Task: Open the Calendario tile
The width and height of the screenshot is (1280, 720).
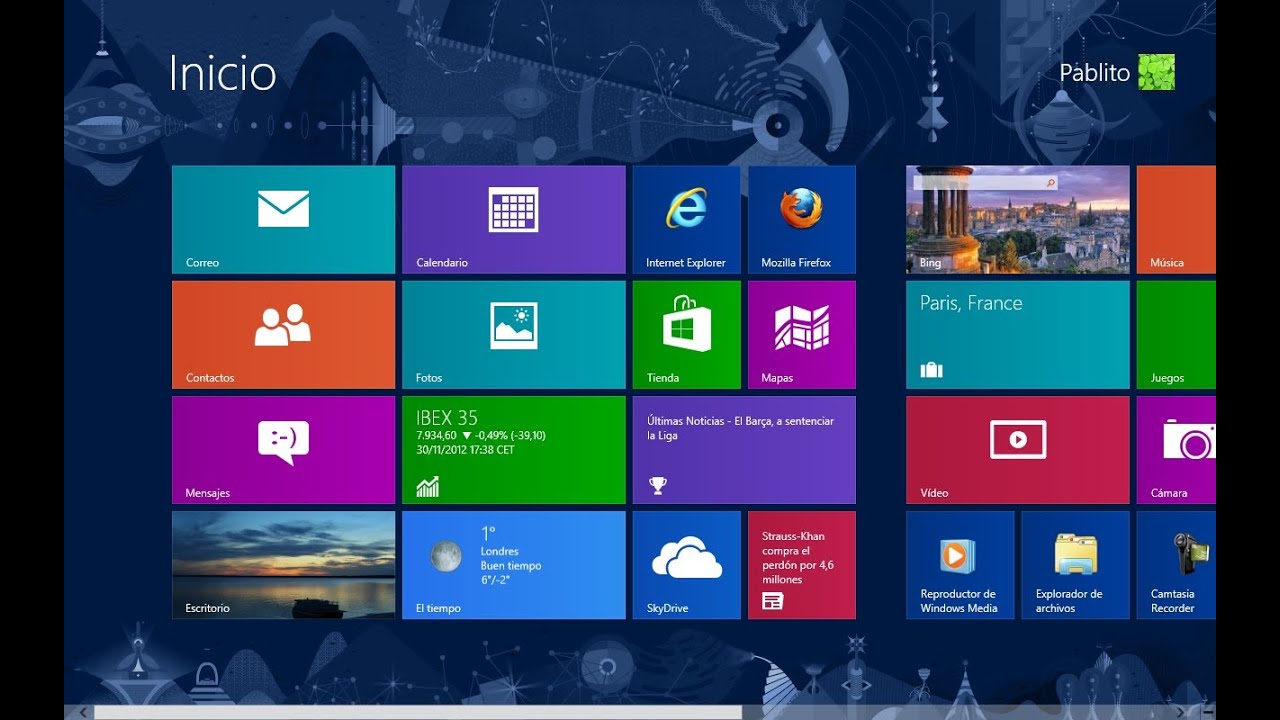Action: 514,220
